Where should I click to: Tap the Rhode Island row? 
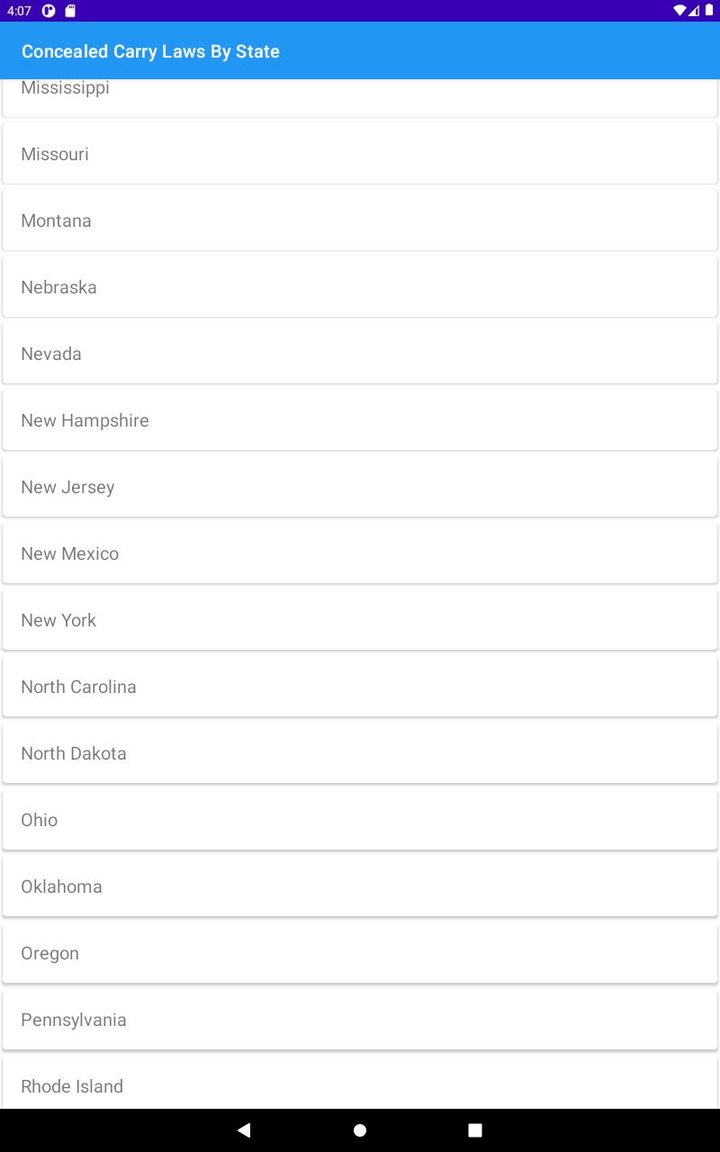pyautogui.click(x=360, y=1086)
